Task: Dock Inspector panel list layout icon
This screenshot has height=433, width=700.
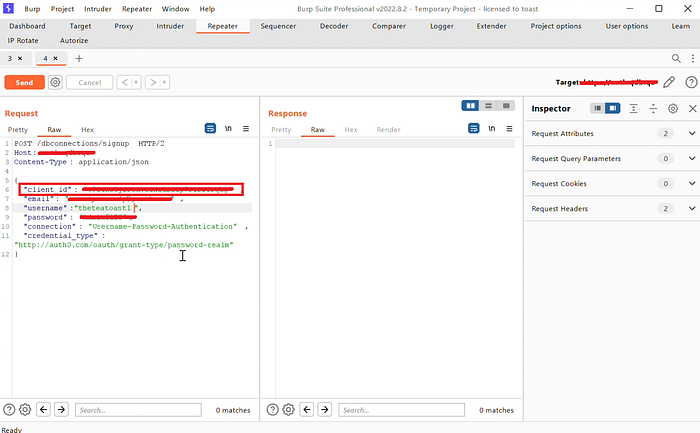Action: click(x=597, y=108)
